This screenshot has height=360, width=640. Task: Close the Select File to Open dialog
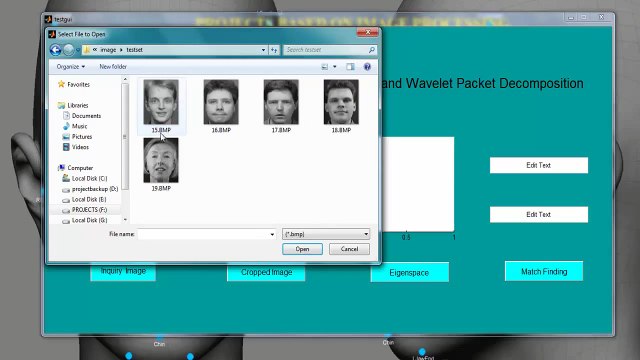(x=367, y=32)
